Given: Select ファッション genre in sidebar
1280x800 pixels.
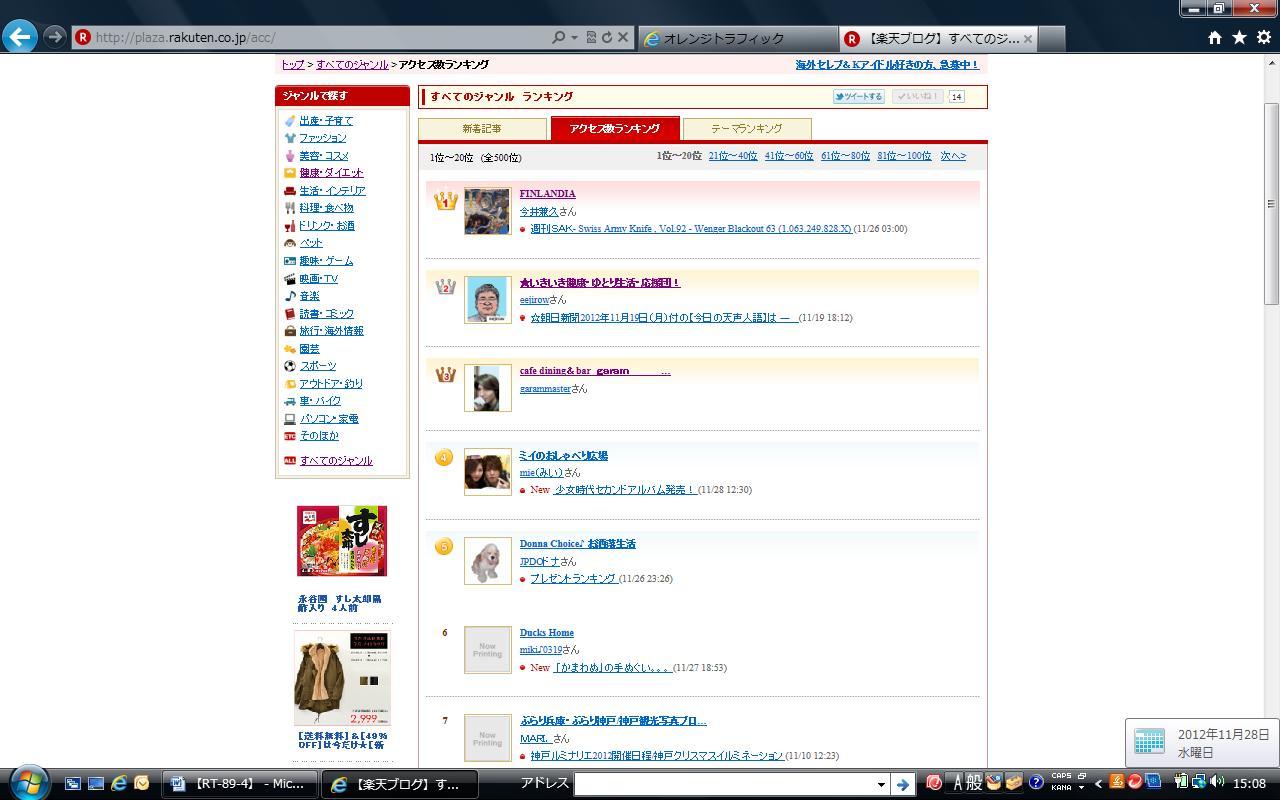Looking at the screenshot, I should (322, 138).
